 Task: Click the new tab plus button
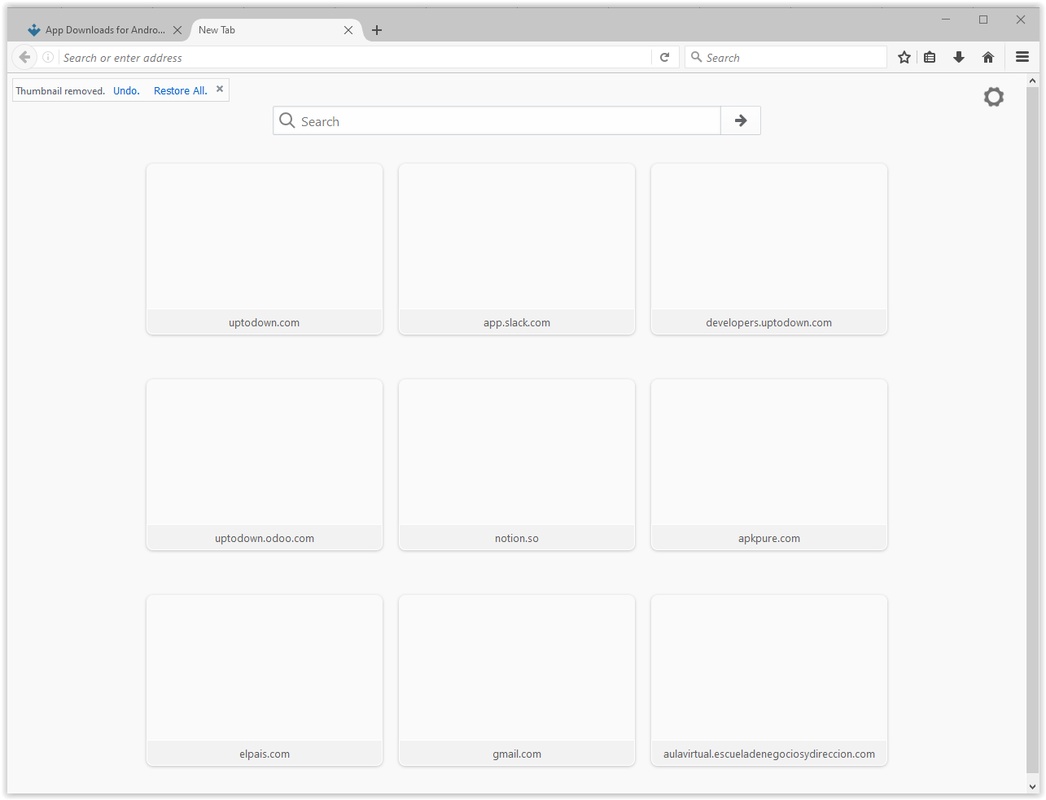pyautogui.click(x=377, y=30)
